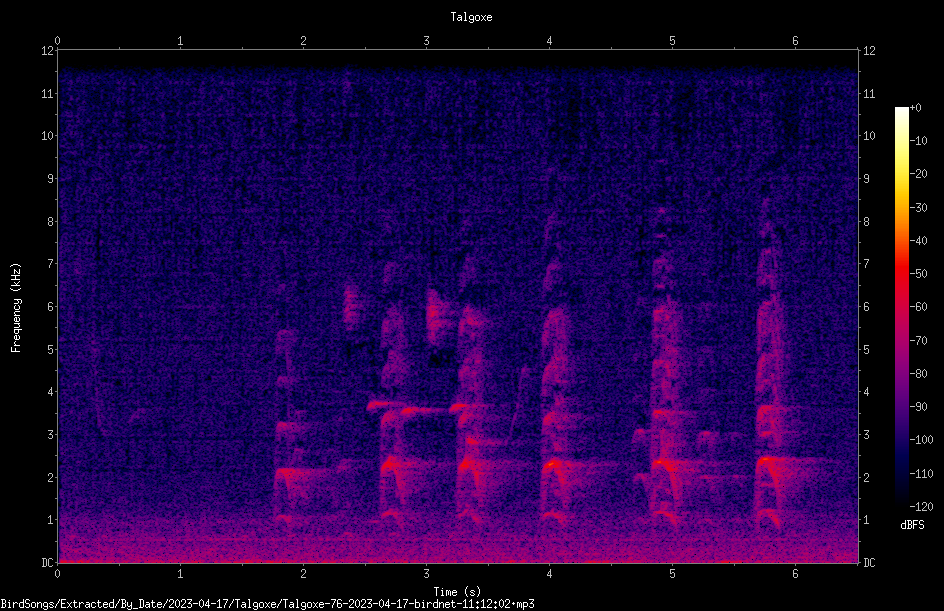The height and width of the screenshot is (611, 944).
Task: Click the Time (s) axis label
Action: [457, 592]
